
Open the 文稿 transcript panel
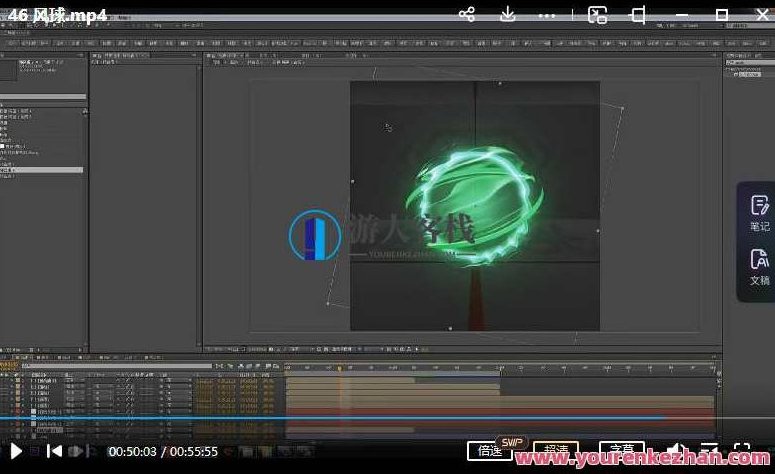(x=759, y=267)
